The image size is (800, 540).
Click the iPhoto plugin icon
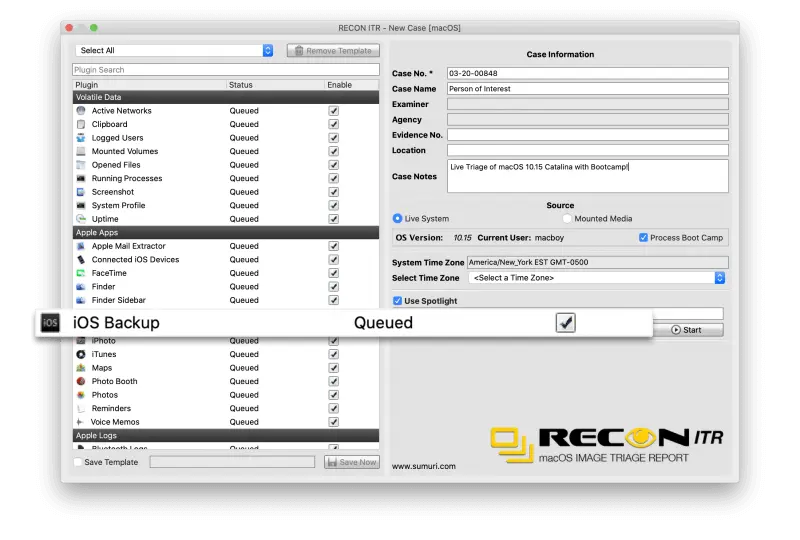81,340
